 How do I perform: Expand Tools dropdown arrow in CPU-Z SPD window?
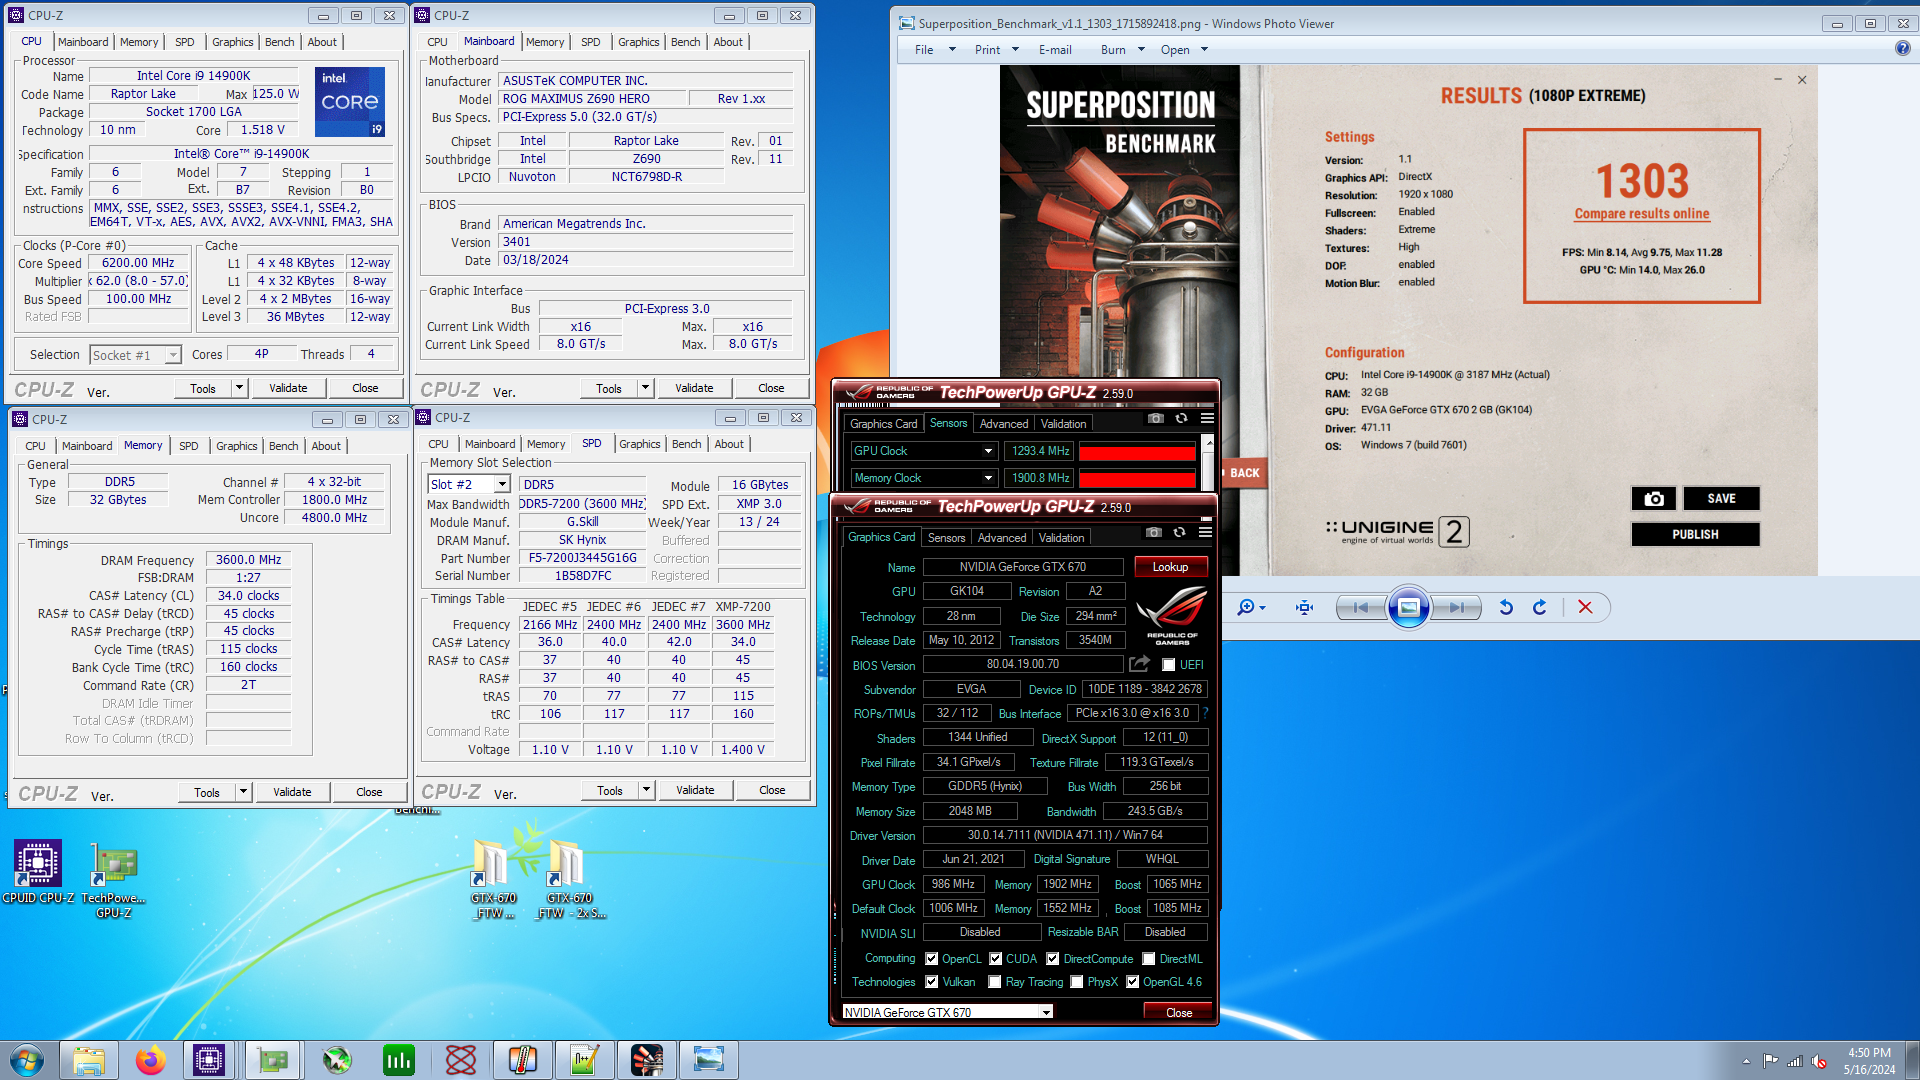click(646, 790)
